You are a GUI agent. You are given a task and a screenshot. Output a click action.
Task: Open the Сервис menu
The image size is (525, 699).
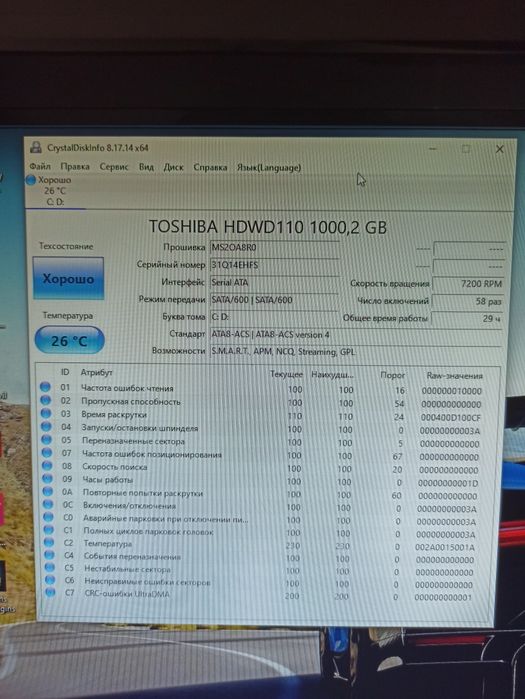[114, 167]
